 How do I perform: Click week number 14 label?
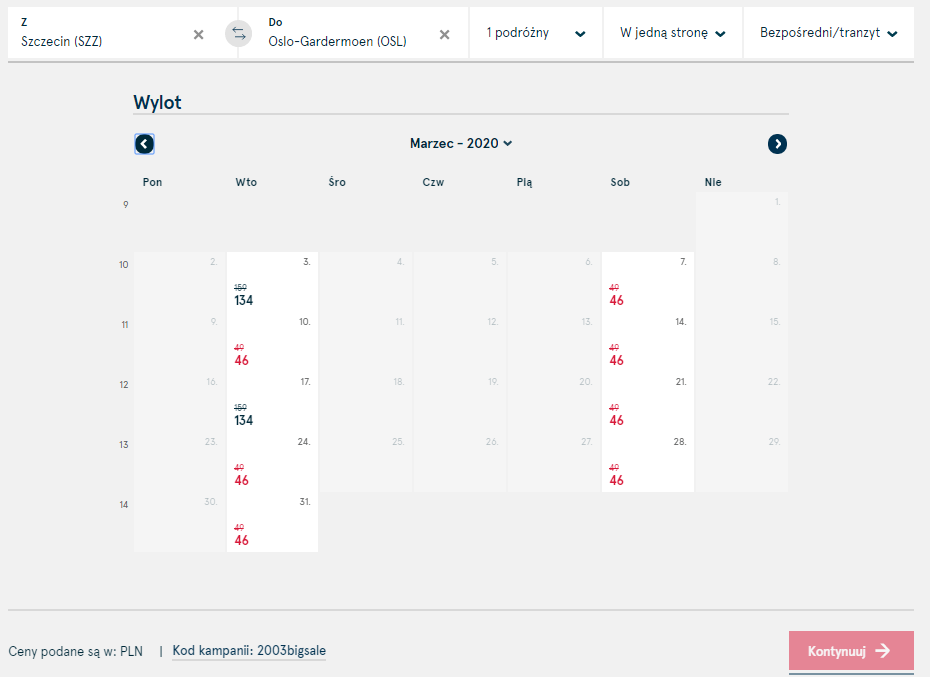point(123,504)
